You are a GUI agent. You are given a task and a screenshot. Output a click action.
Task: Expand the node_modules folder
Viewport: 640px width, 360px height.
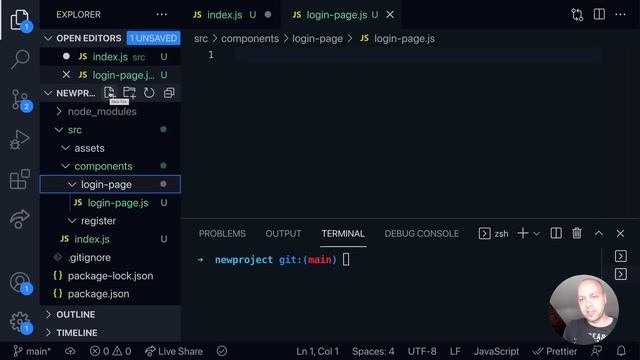(x=102, y=111)
